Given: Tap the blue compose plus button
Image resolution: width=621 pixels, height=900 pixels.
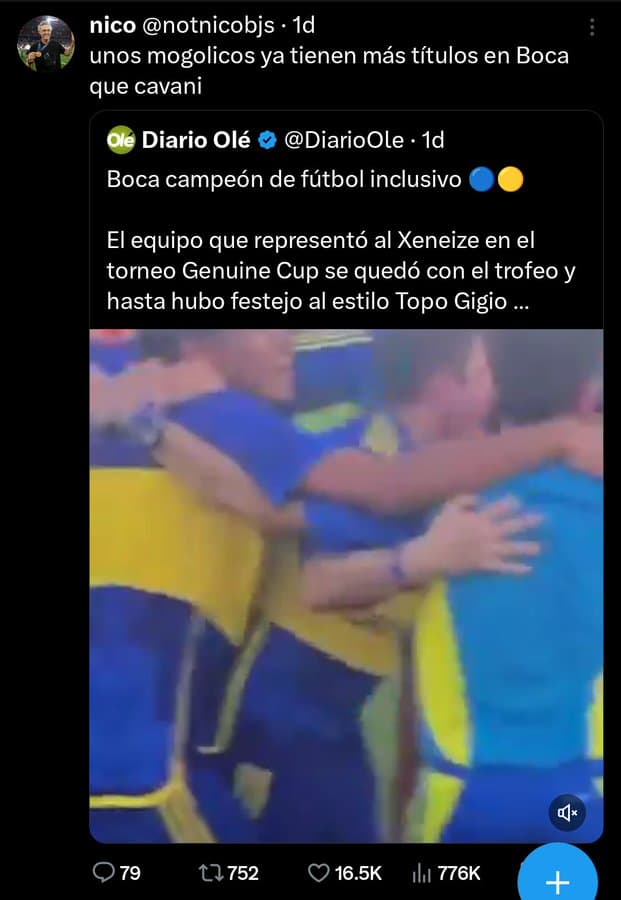Looking at the screenshot, I should tap(558, 874).
